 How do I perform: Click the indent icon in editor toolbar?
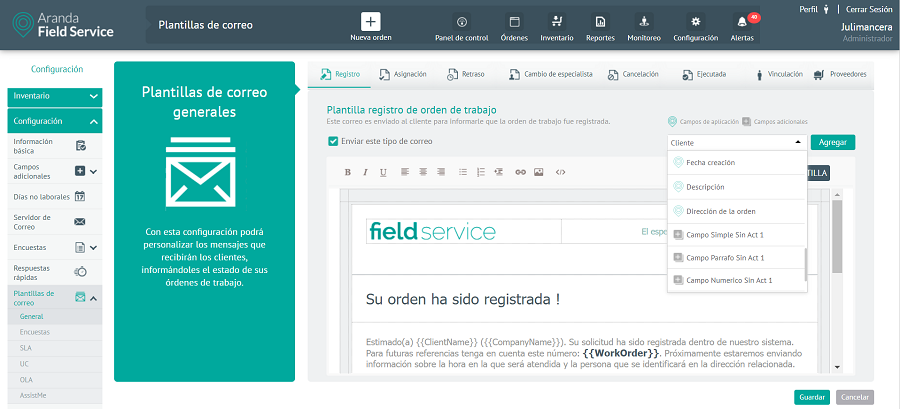(499, 172)
